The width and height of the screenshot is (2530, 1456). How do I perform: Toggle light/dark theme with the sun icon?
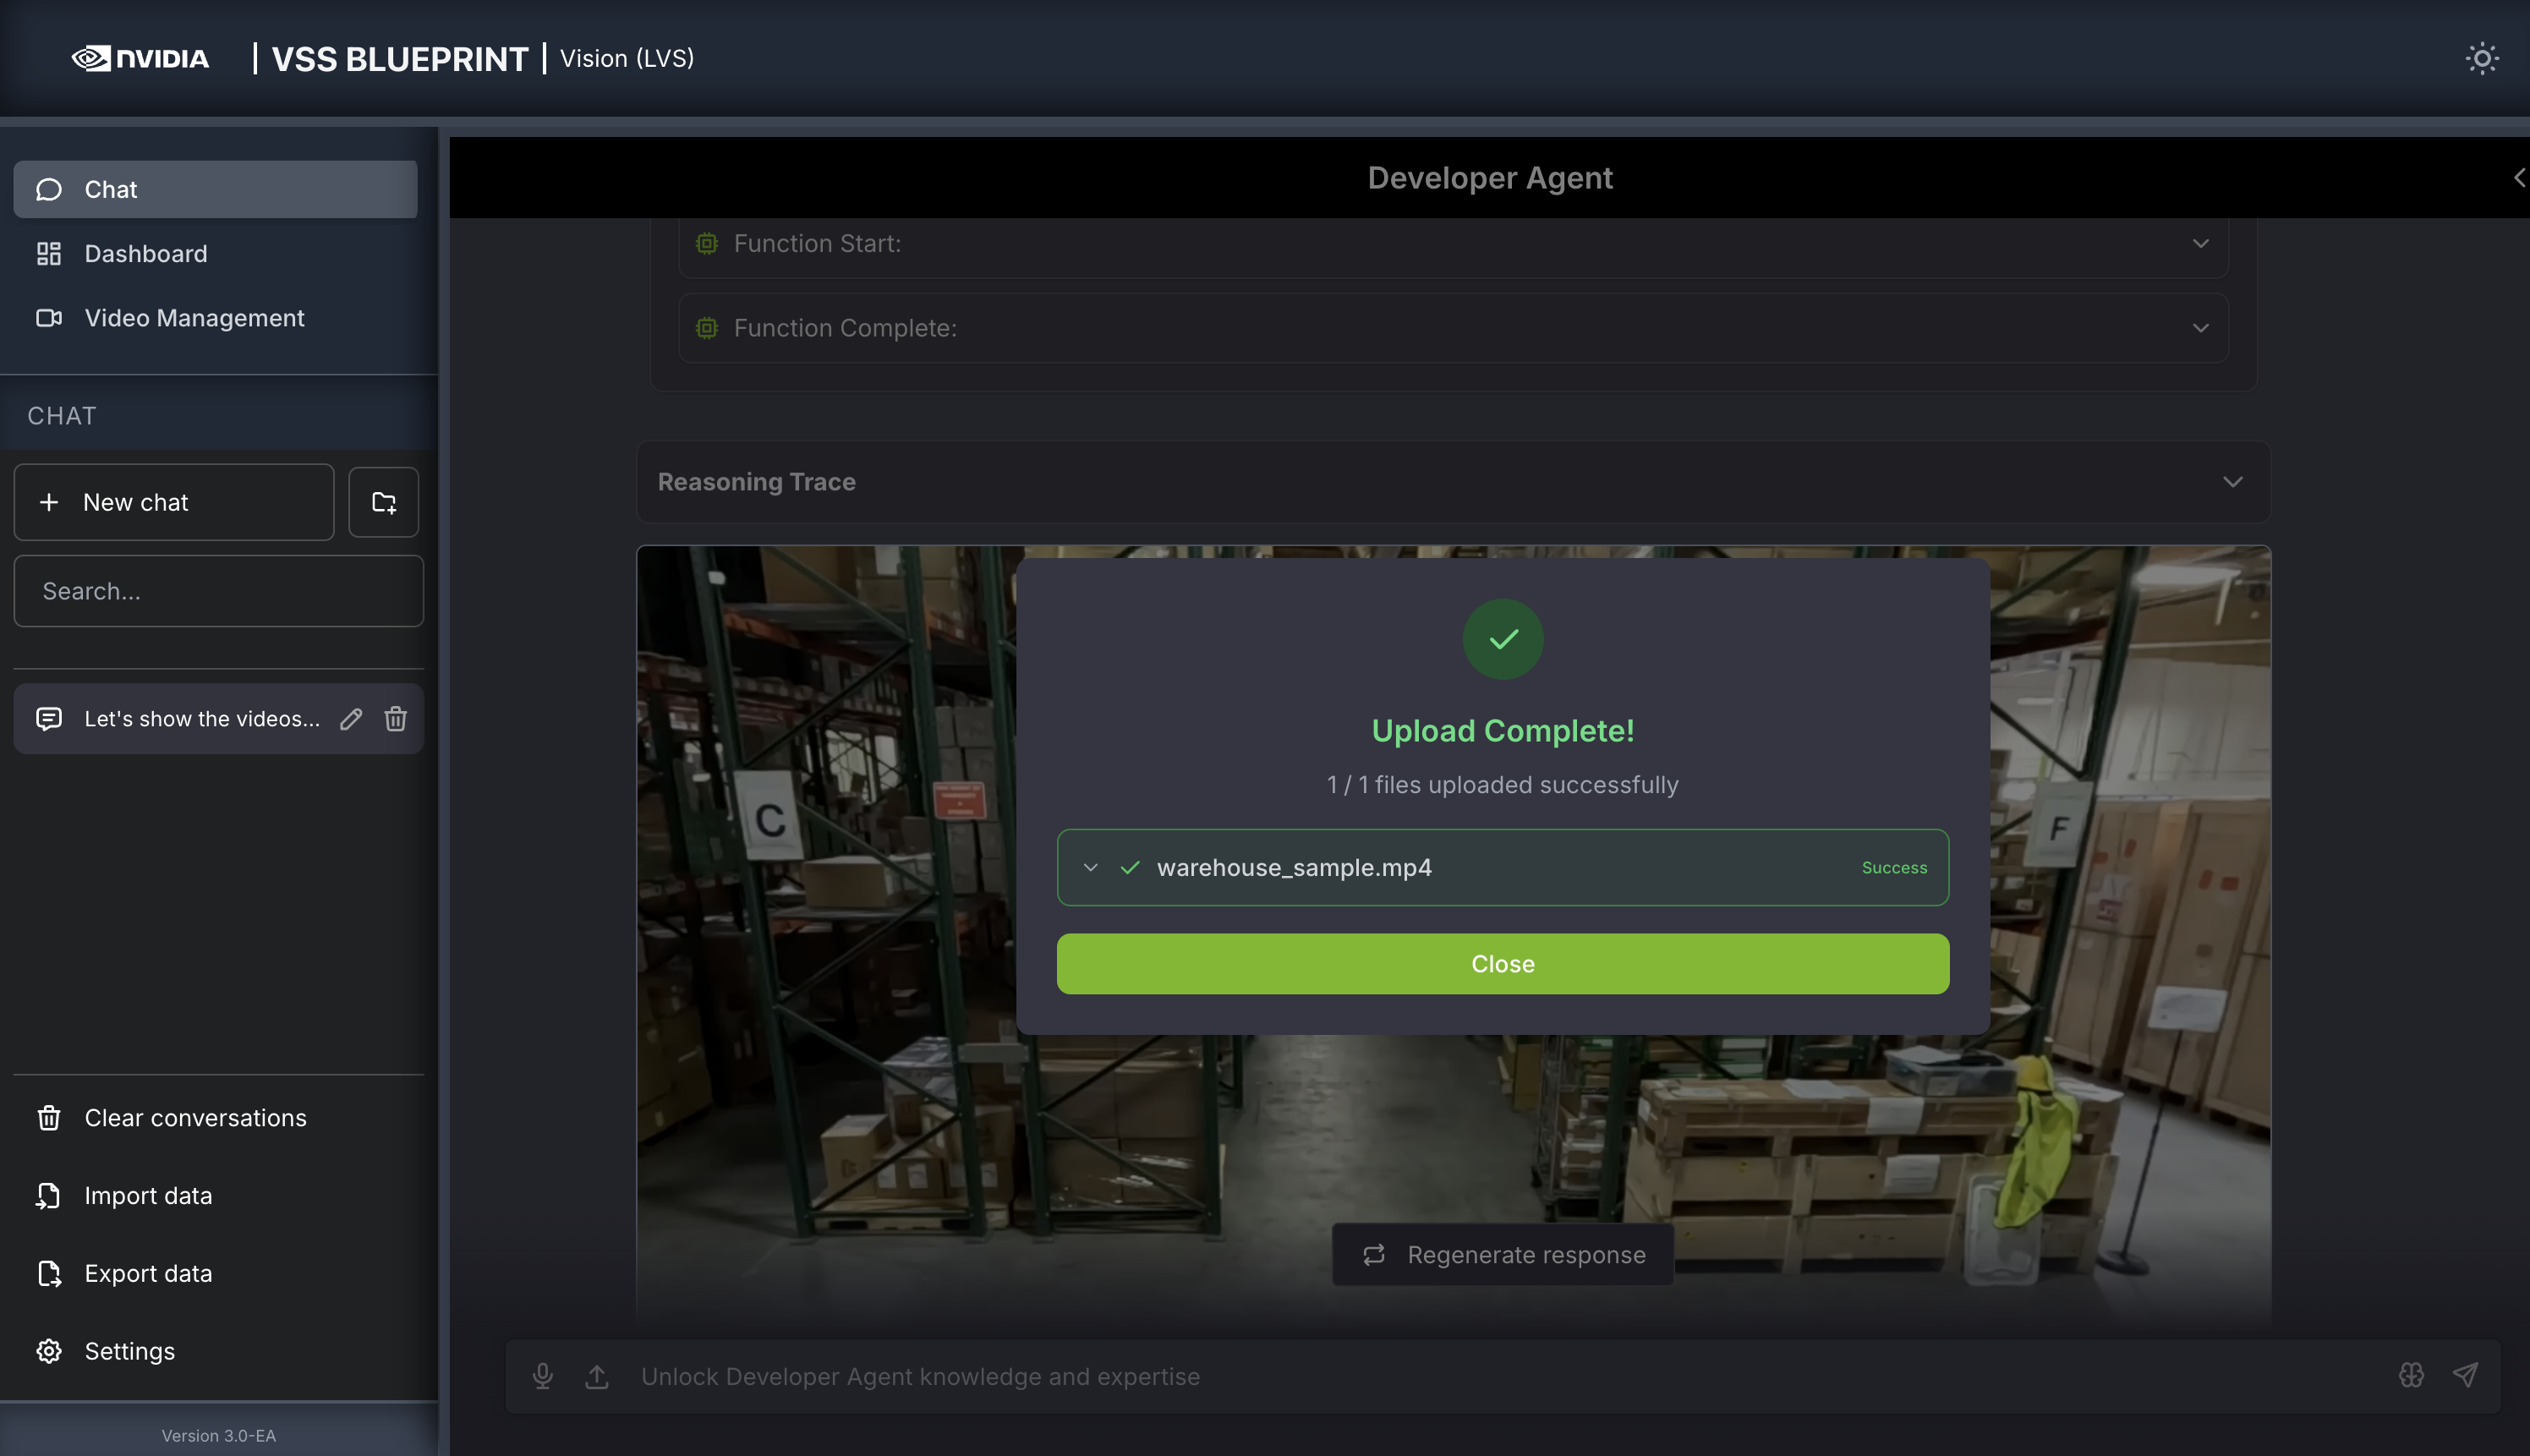point(2481,58)
